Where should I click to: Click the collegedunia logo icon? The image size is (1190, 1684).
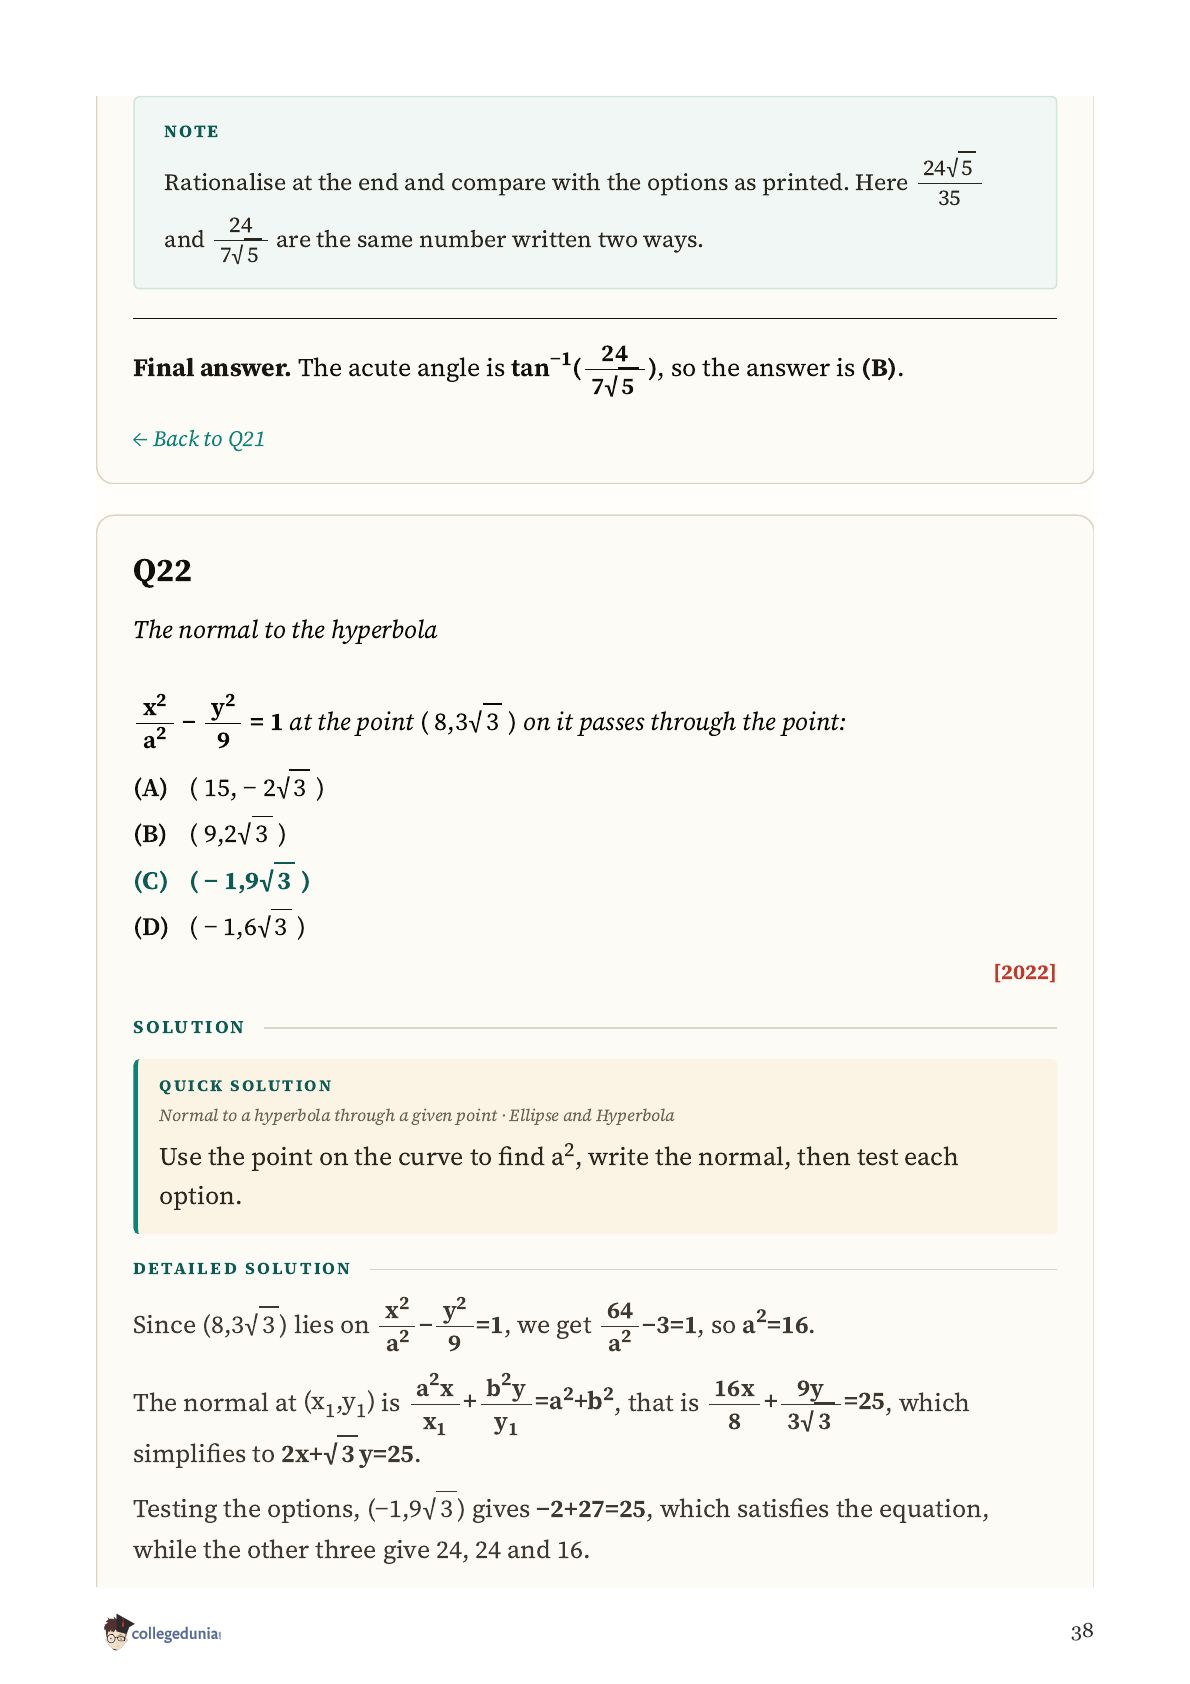click(117, 1631)
